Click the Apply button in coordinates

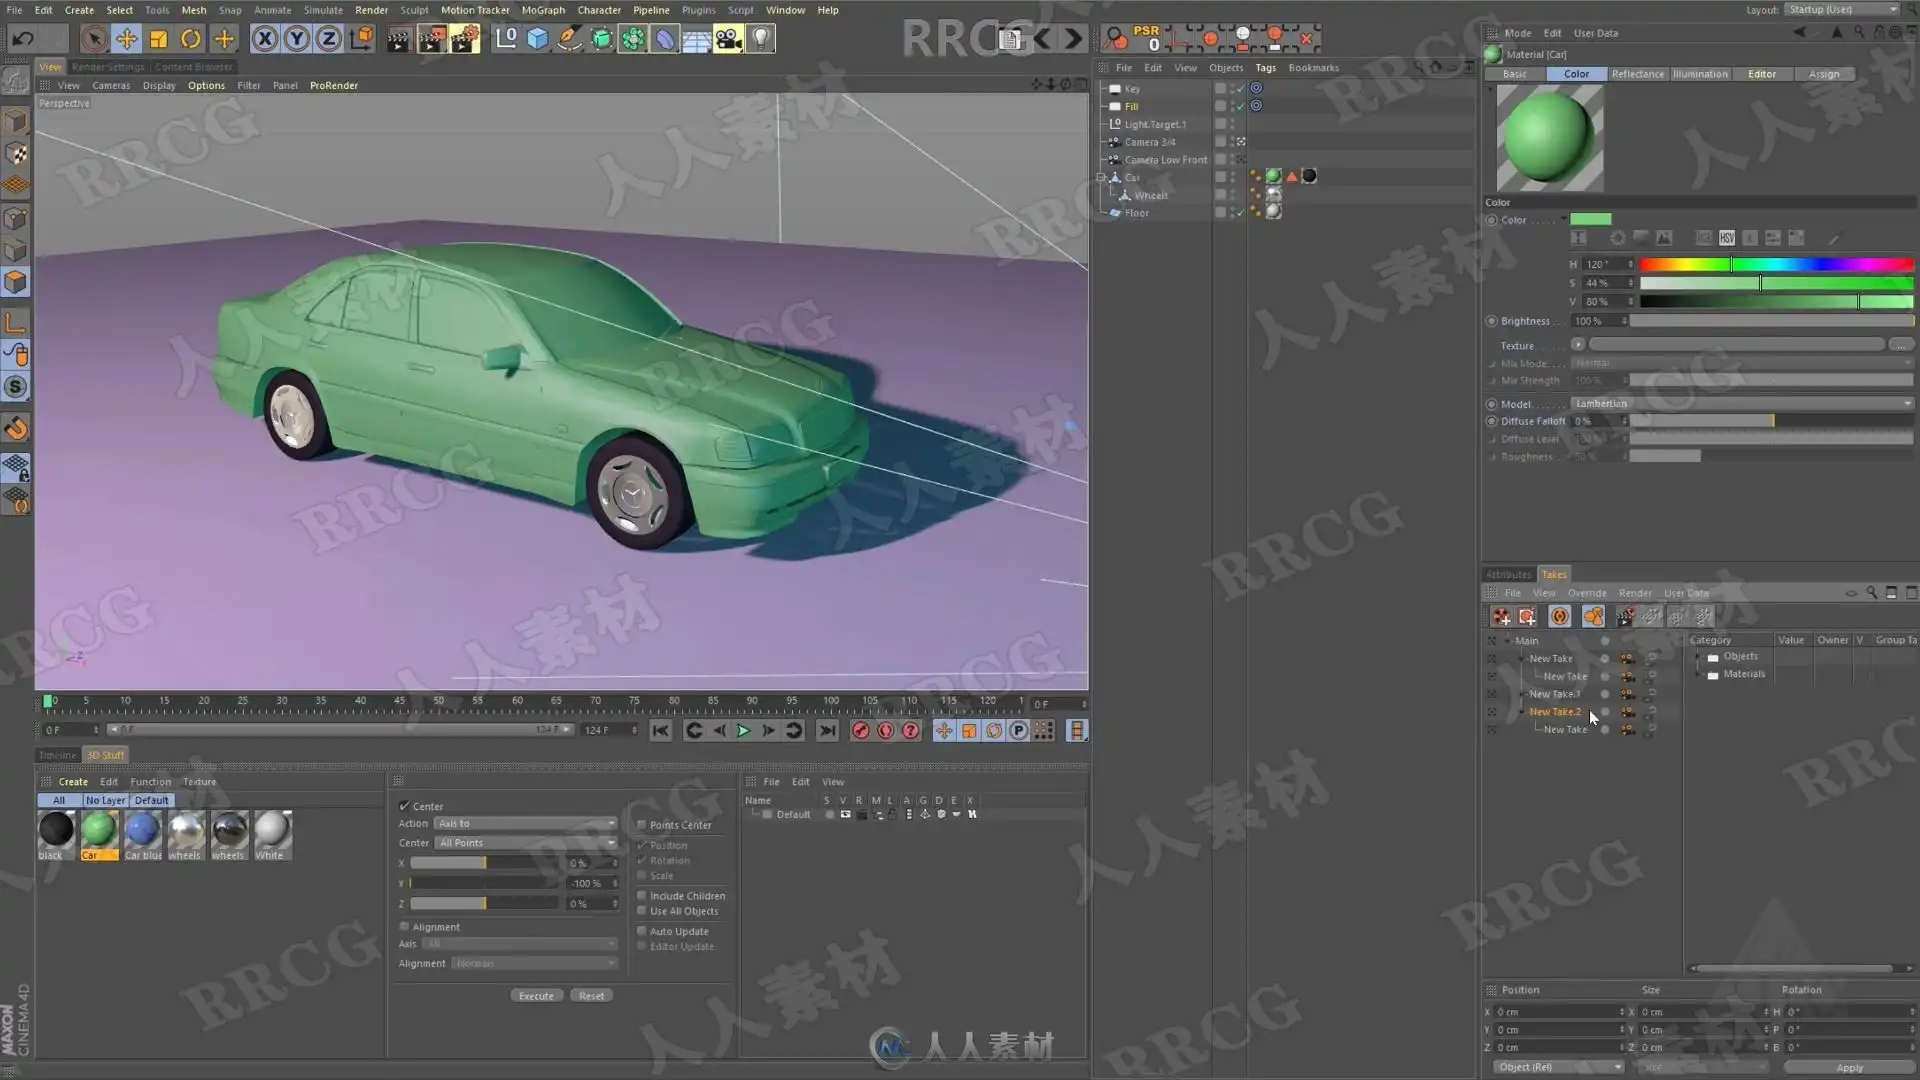point(1849,1068)
